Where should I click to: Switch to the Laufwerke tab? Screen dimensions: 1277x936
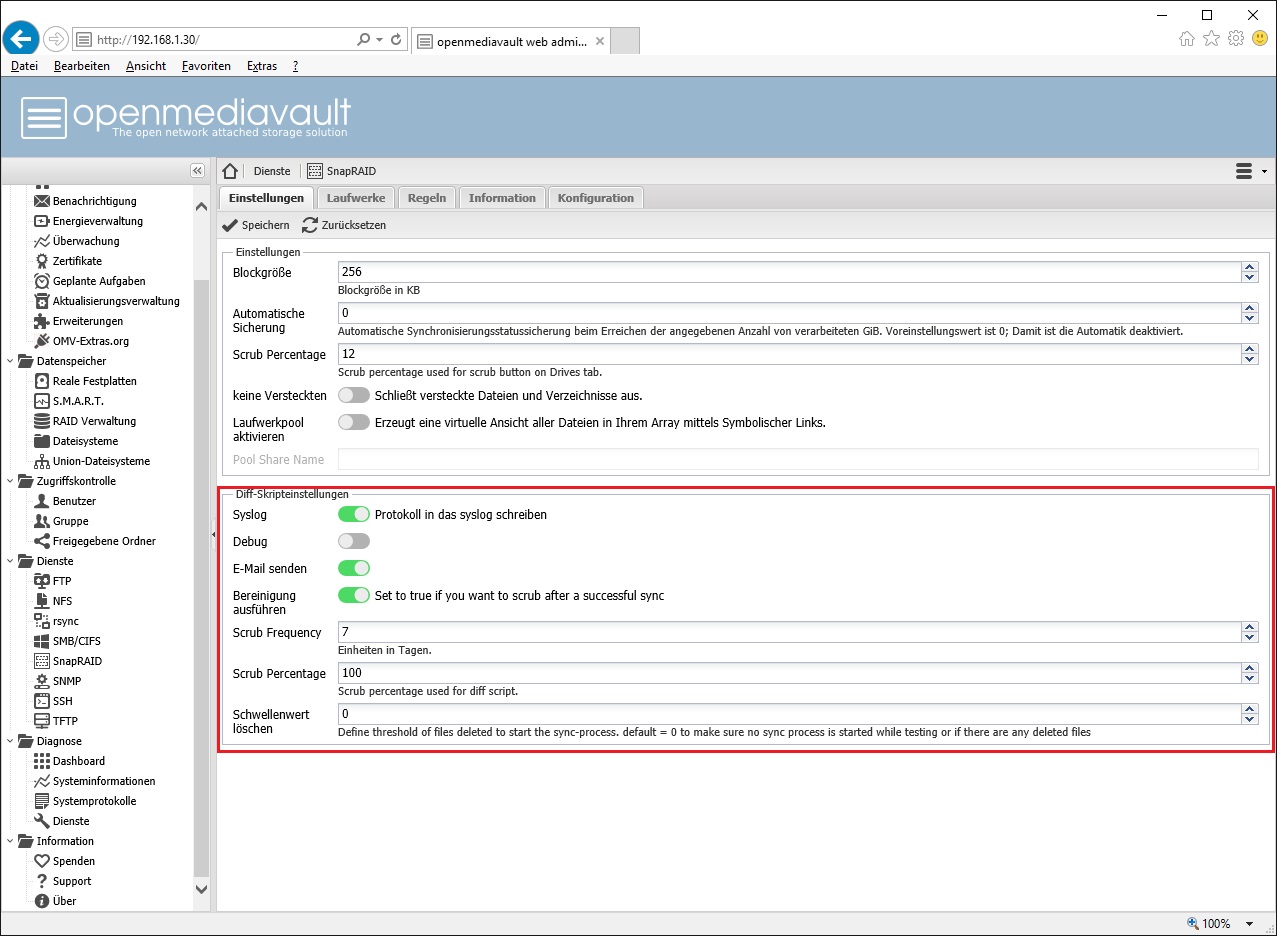(x=356, y=198)
